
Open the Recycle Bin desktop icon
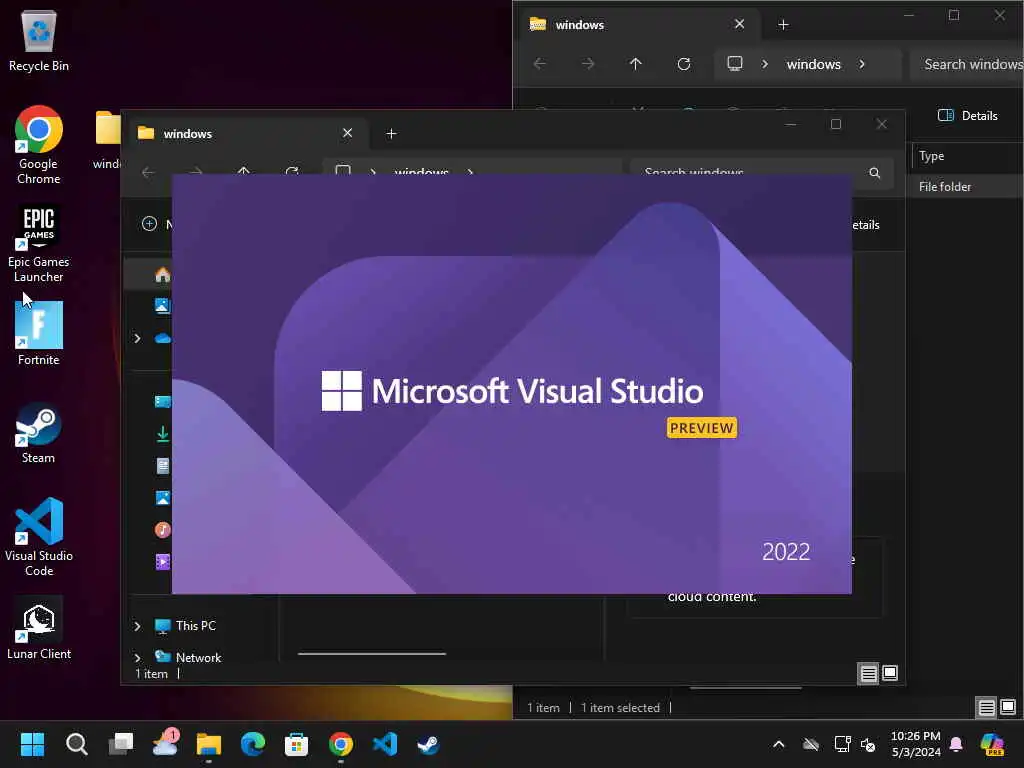point(39,40)
